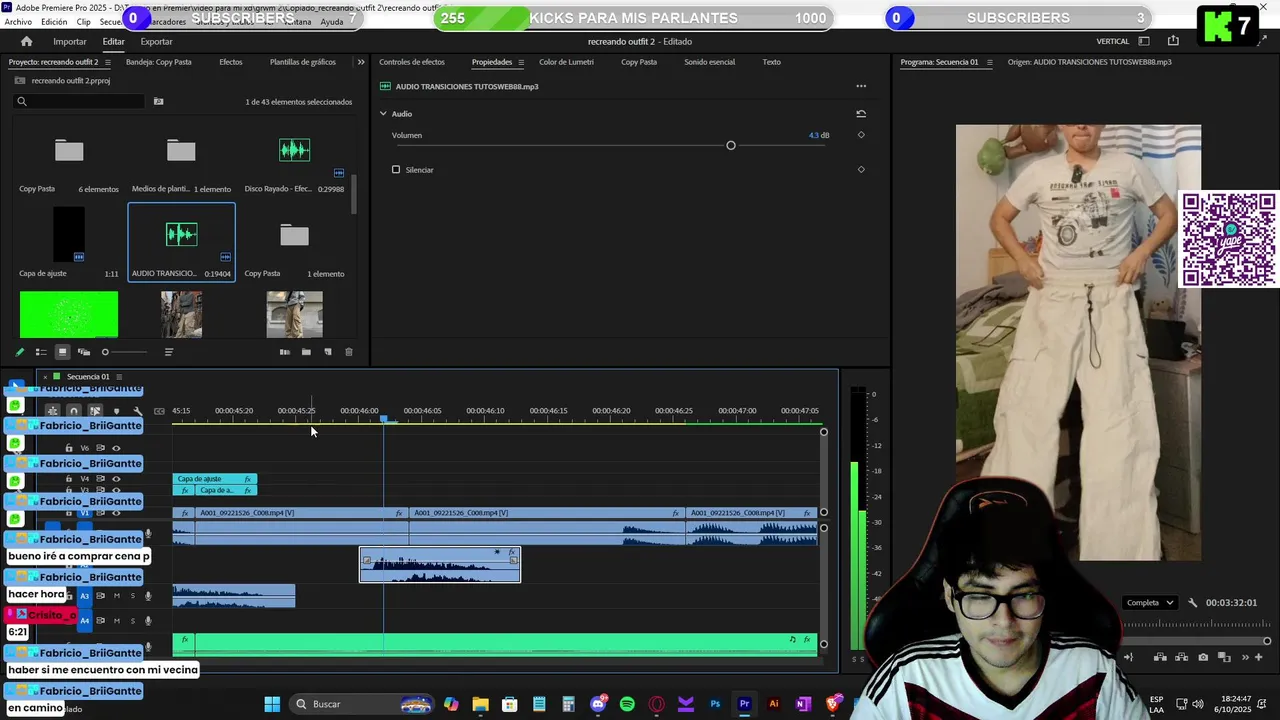Open timeline display settings wrench
This screenshot has width=1280, height=720.
pyautogui.click(x=138, y=411)
